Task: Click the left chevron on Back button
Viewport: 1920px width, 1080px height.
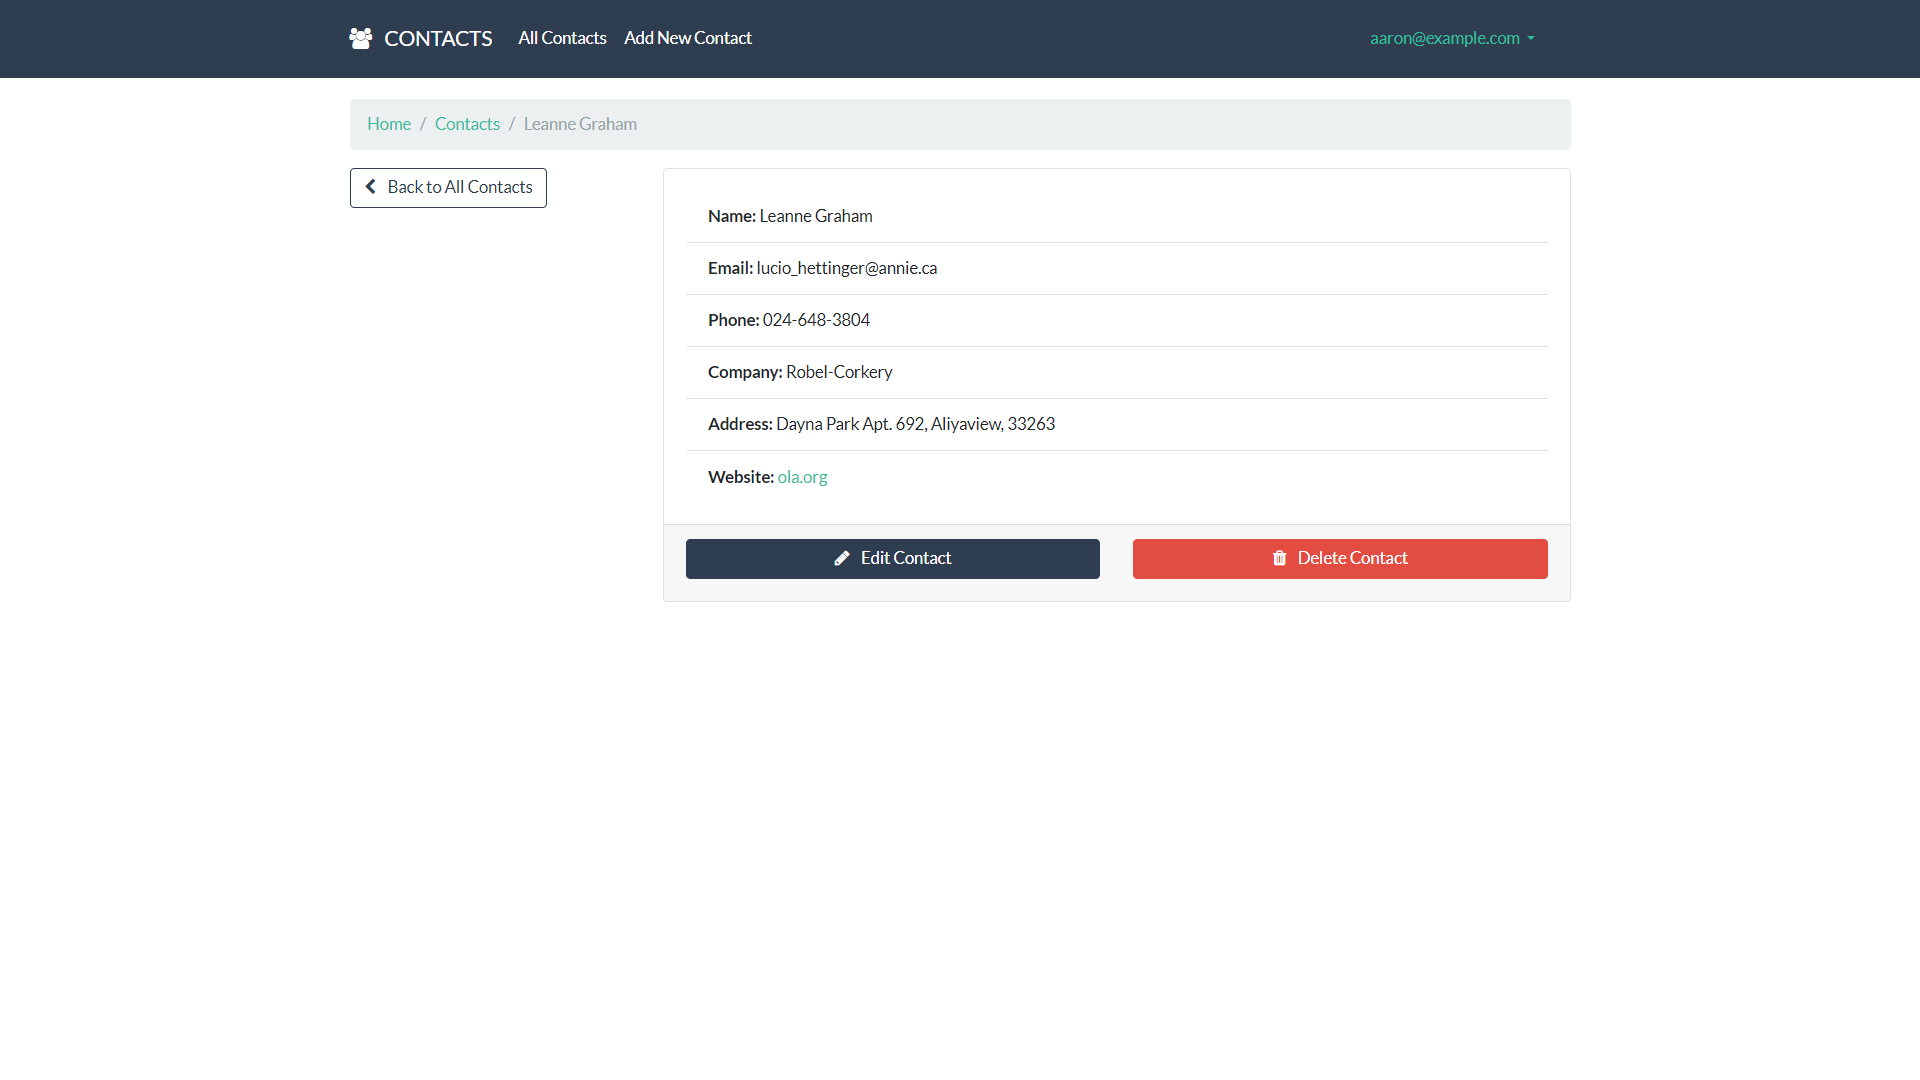Action: (x=371, y=187)
